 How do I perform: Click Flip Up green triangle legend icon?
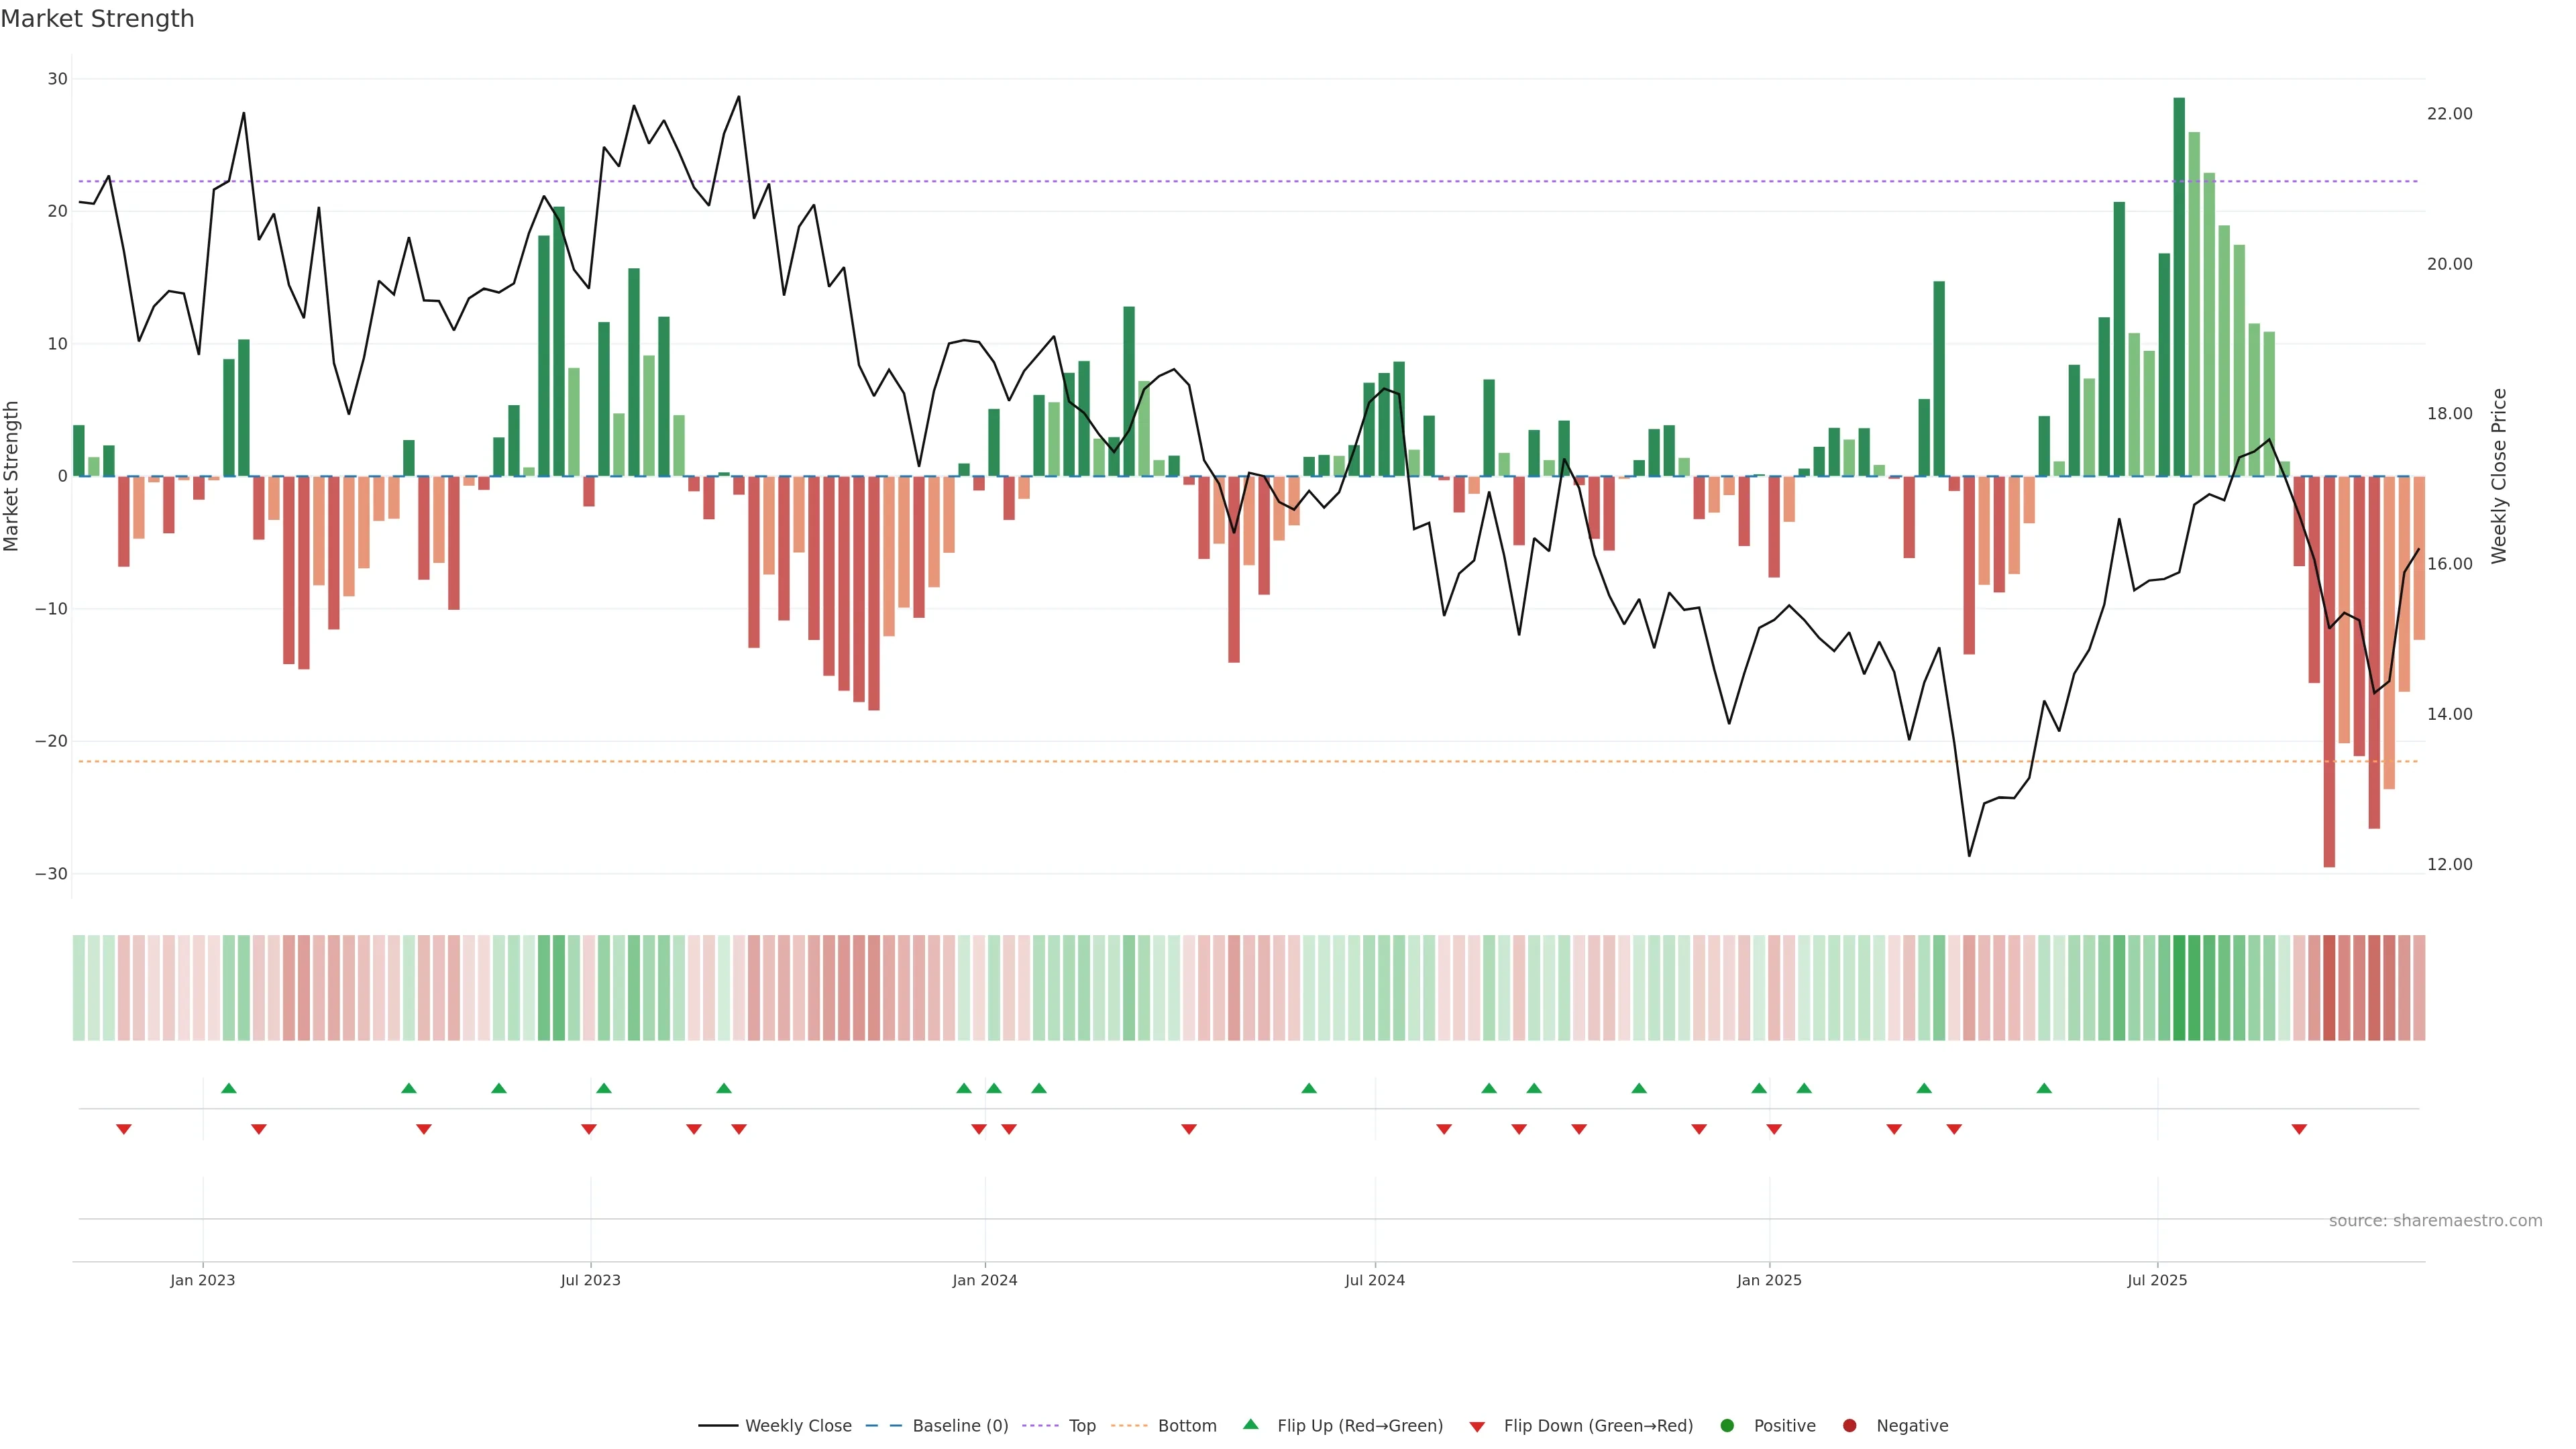tap(1250, 1425)
